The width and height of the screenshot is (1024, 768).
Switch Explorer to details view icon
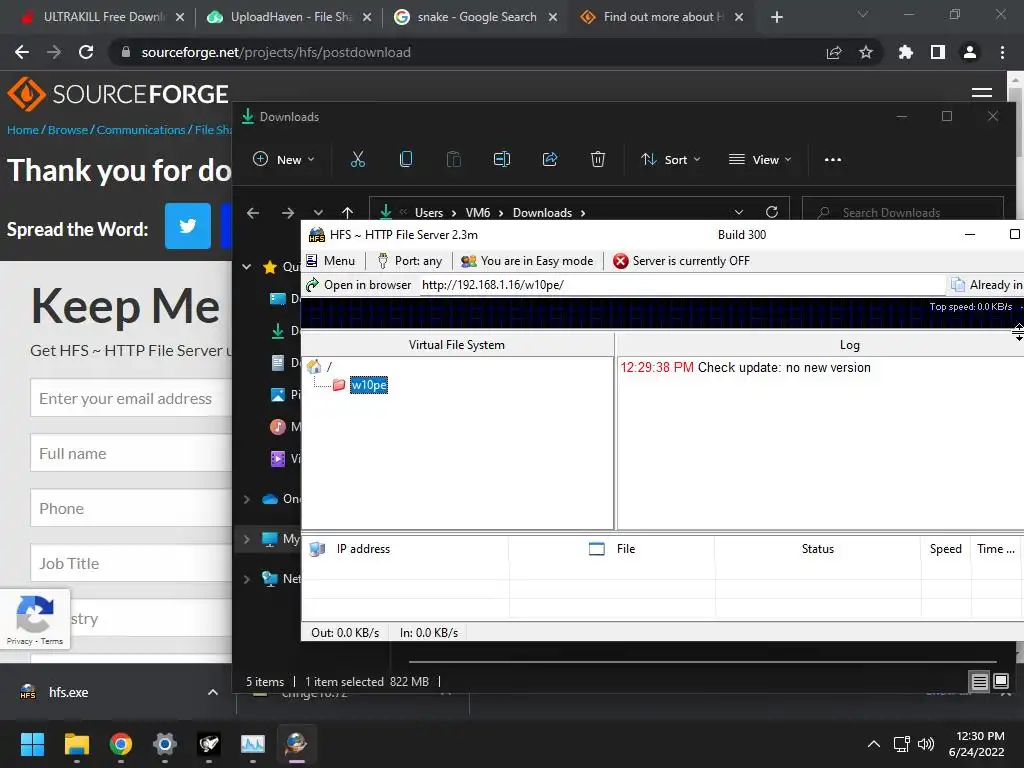(980, 682)
